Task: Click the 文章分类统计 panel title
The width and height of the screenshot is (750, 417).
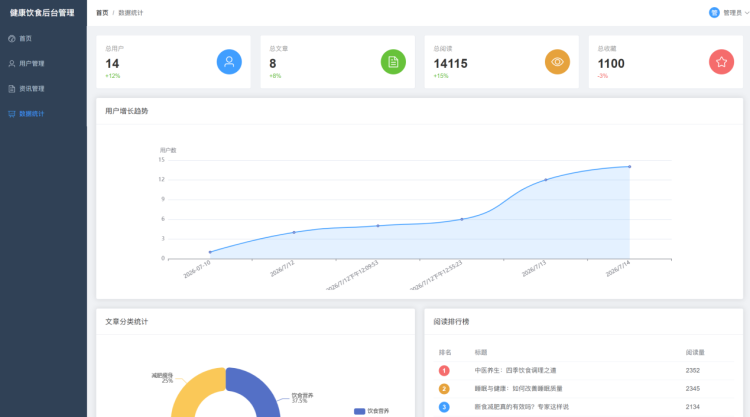Action: [127, 322]
